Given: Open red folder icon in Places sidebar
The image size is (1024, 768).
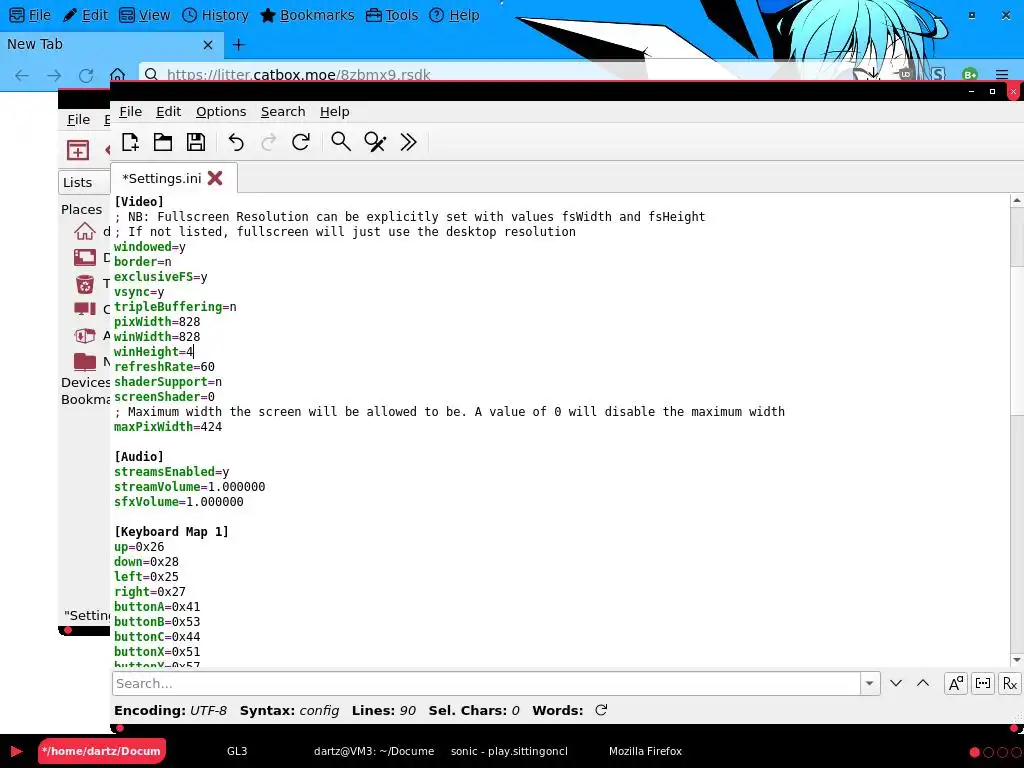Looking at the screenshot, I should [84, 361].
